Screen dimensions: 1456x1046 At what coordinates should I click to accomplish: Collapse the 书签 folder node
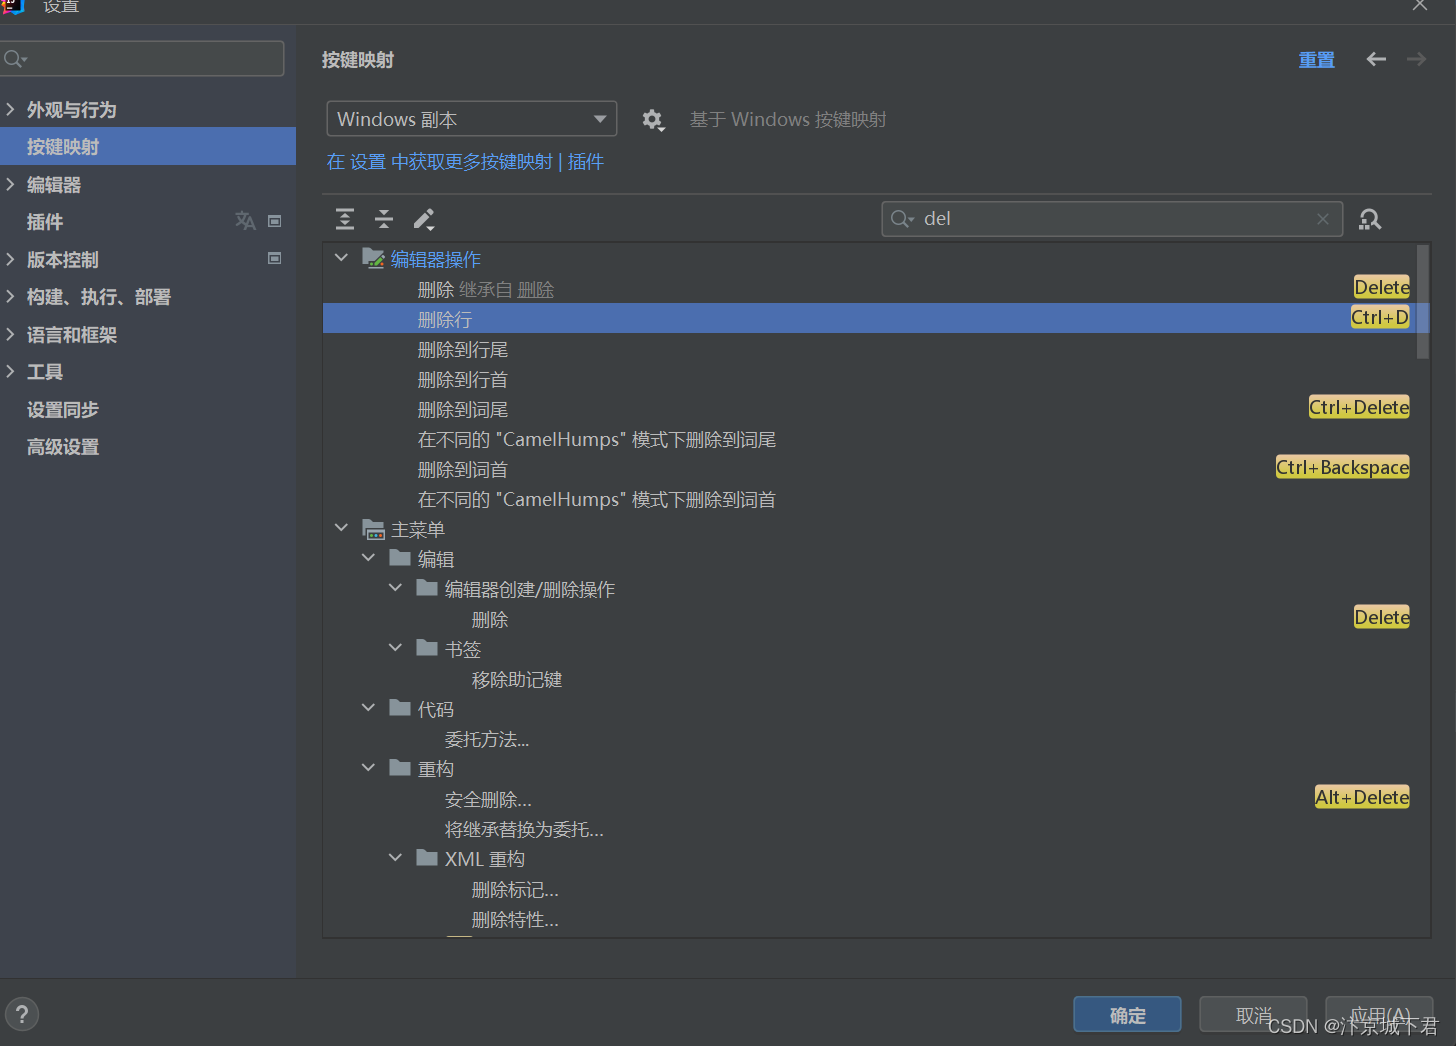396,648
